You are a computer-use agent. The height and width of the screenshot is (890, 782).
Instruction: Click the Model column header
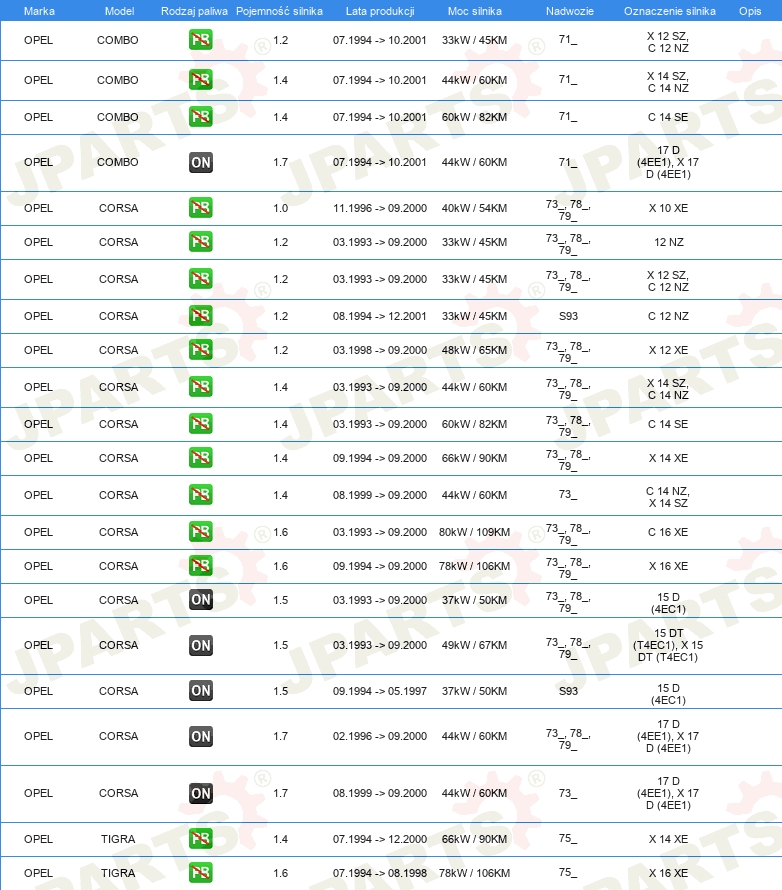[x=119, y=11]
